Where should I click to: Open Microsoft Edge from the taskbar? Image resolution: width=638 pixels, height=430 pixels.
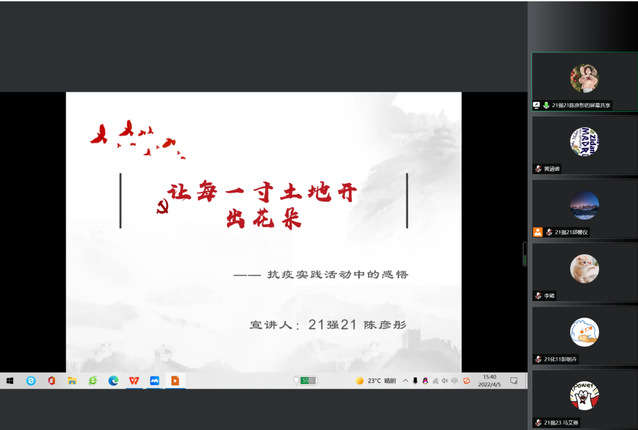[x=114, y=381]
